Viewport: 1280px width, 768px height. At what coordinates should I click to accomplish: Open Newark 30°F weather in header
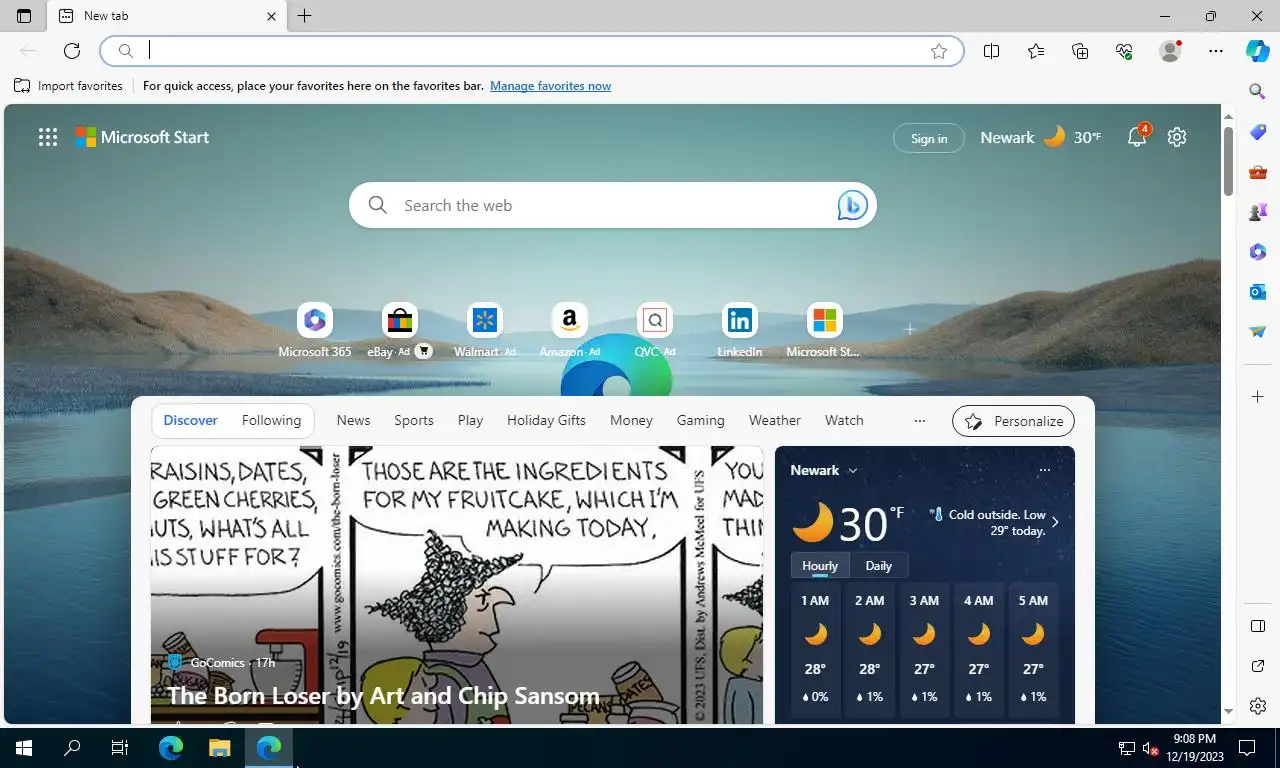(x=1040, y=137)
